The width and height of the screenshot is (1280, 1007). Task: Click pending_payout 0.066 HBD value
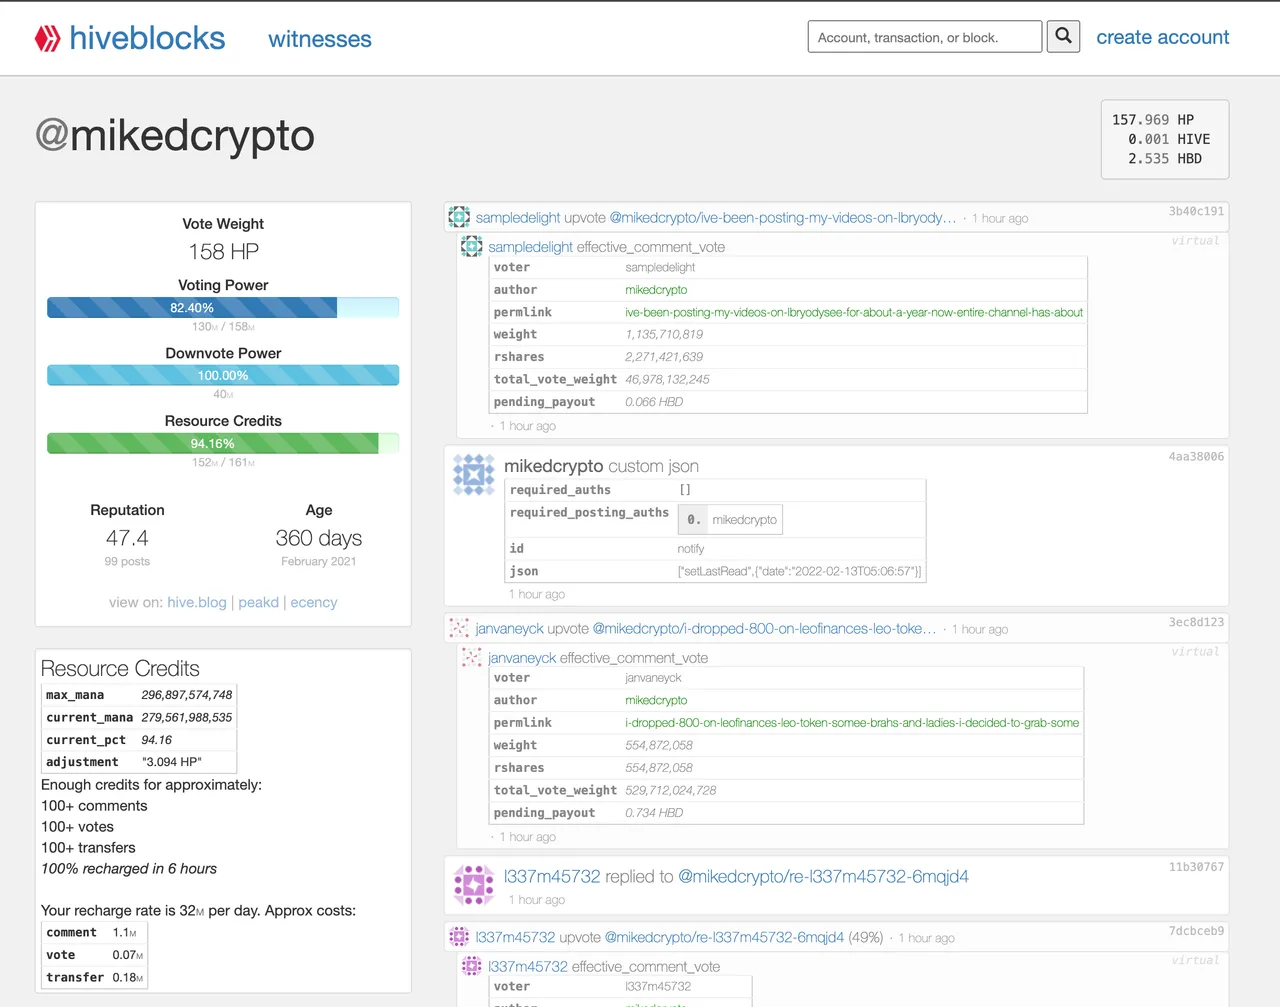(654, 402)
